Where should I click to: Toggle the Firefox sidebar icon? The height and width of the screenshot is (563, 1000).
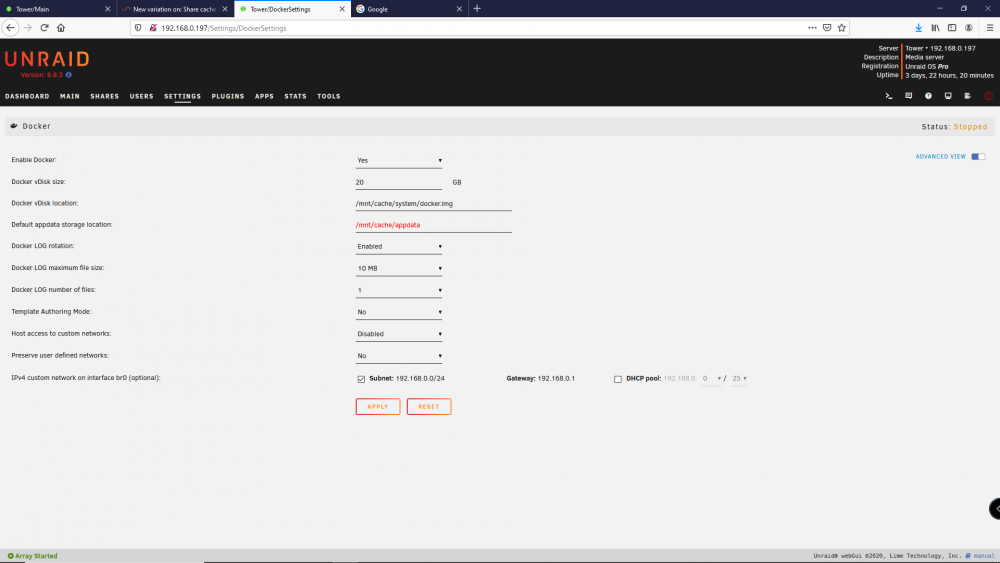[952, 28]
